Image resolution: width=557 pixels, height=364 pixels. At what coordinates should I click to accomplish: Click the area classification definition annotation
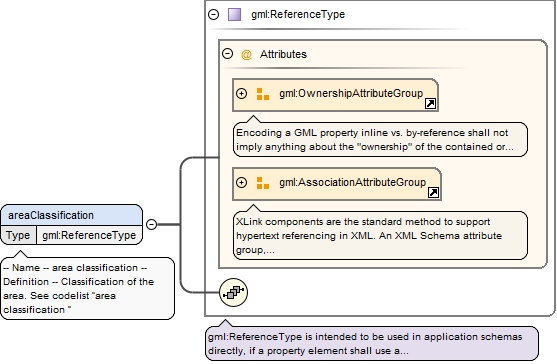pos(88,288)
